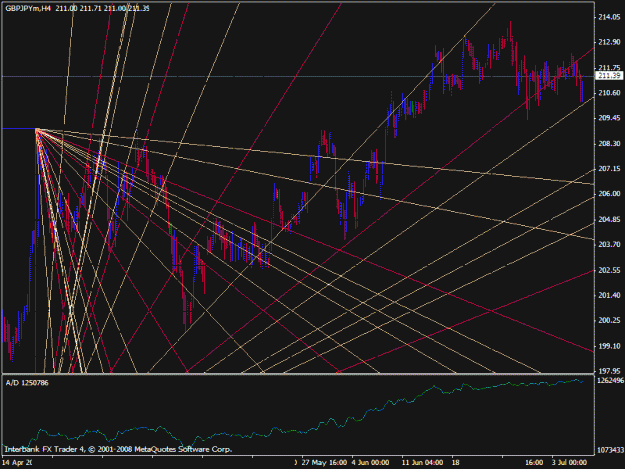Click the 212.90 price axis label

pos(609,42)
